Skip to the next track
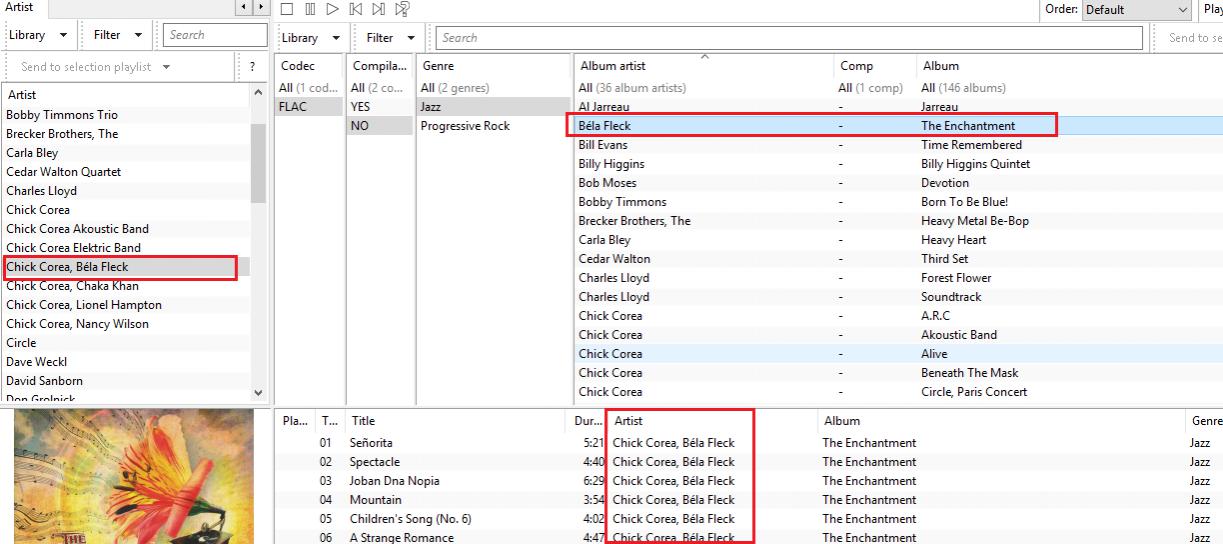This screenshot has width=1223, height=544. [x=378, y=9]
